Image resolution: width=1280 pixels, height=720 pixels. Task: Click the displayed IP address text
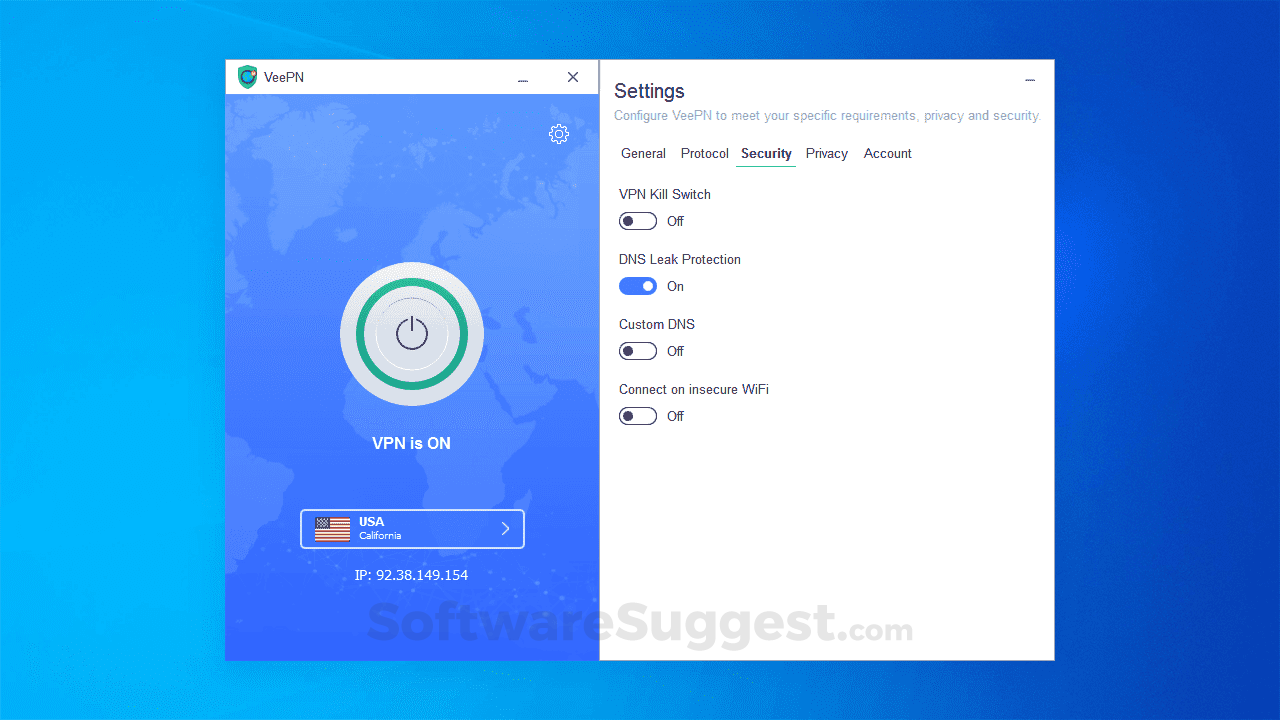412,575
